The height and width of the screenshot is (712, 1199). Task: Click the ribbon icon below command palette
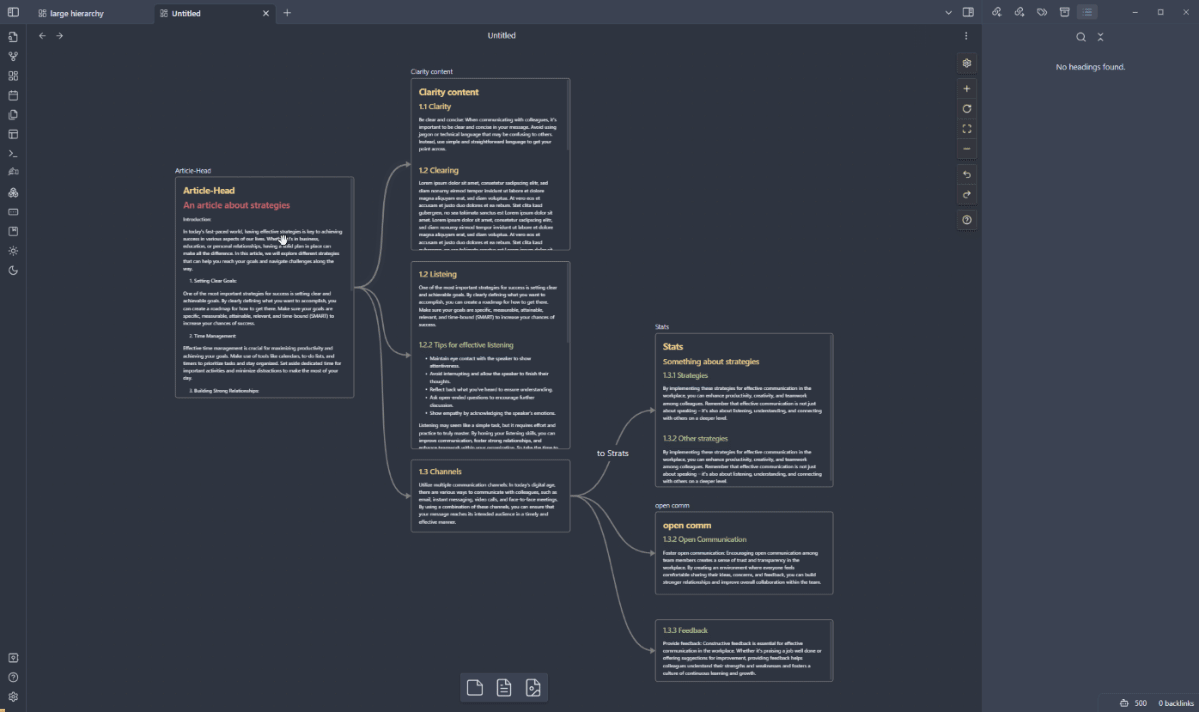[x=13, y=173]
